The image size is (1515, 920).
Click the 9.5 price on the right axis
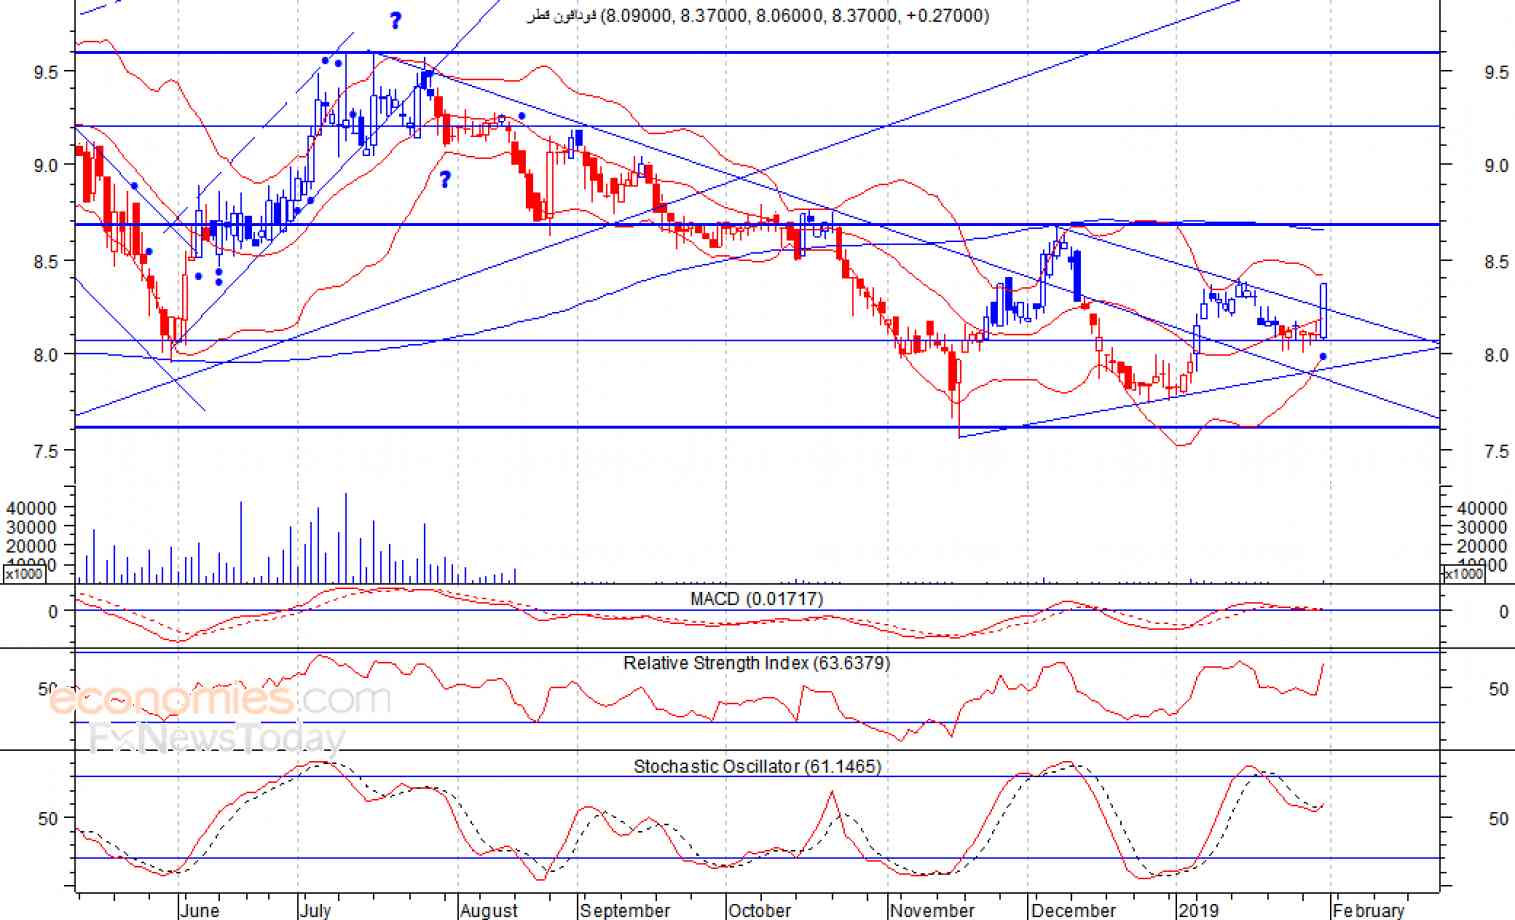(x=1496, y=72)
